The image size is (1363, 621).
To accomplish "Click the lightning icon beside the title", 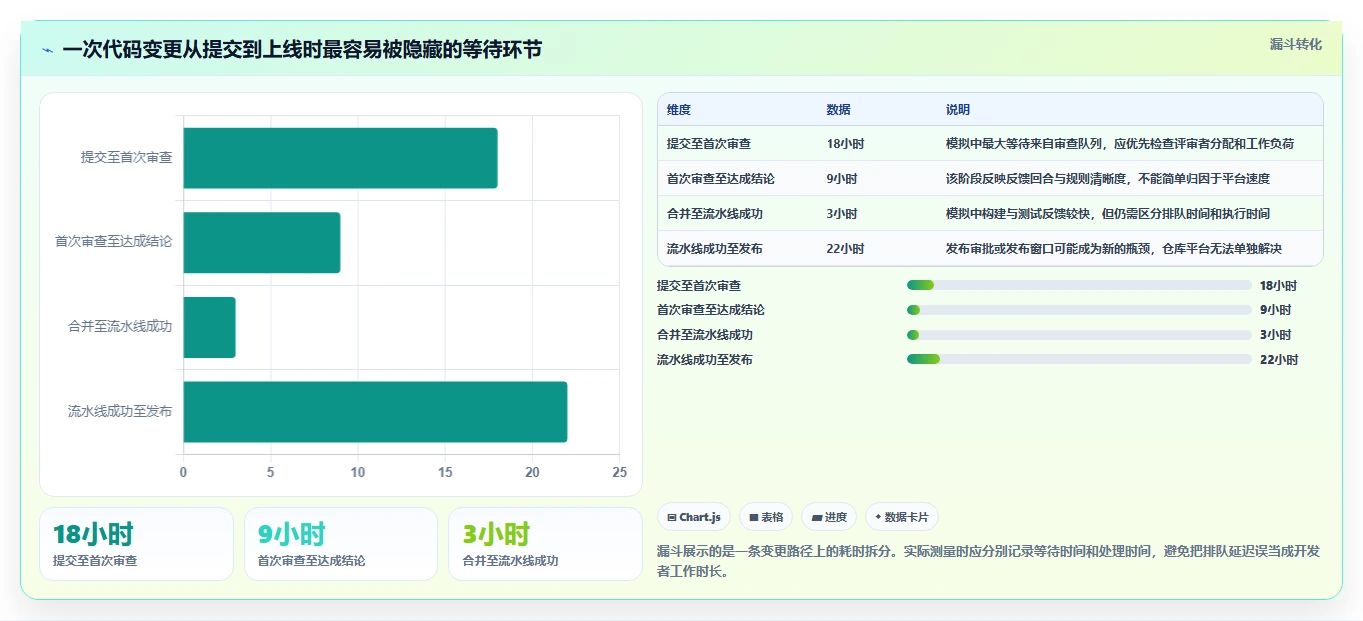I will (x=48, y=50).
